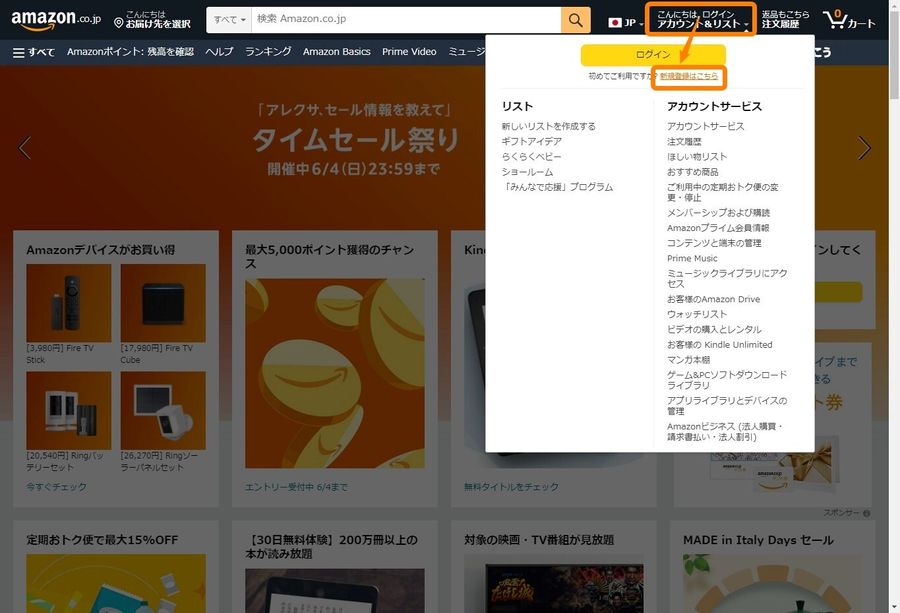Open 返品もこちら 注文履歴
The height and width of the screenshot is (613, 900).
pos(785,20)
